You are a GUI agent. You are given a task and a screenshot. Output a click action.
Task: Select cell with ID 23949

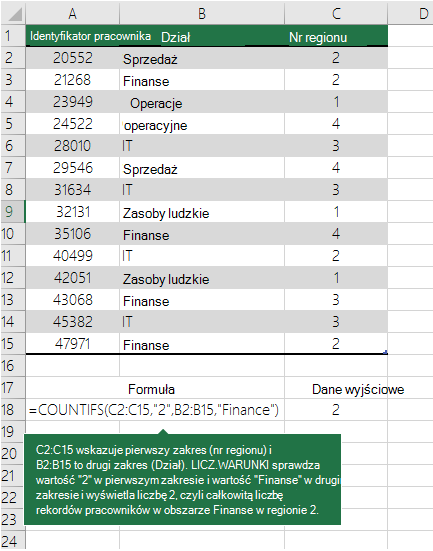pyautogui.click(x=72, y=102)
